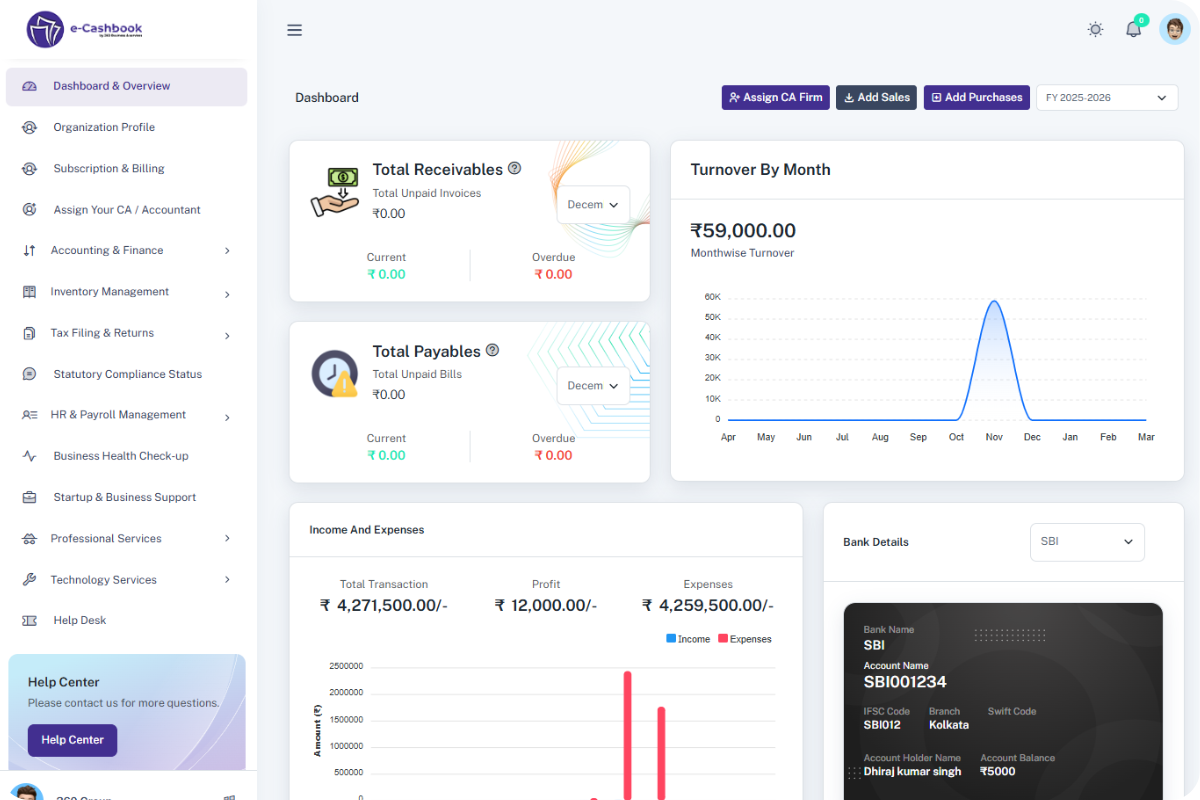Click the profile avatar picture
This screenshot has width=1200, height=800.
point(1174,29)
